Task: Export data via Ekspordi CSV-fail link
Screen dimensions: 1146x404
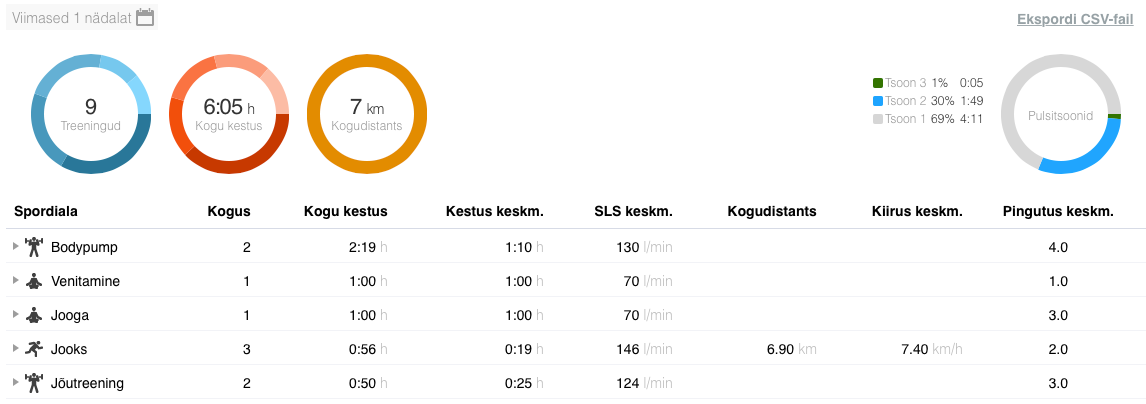Action: point(1074,19)
